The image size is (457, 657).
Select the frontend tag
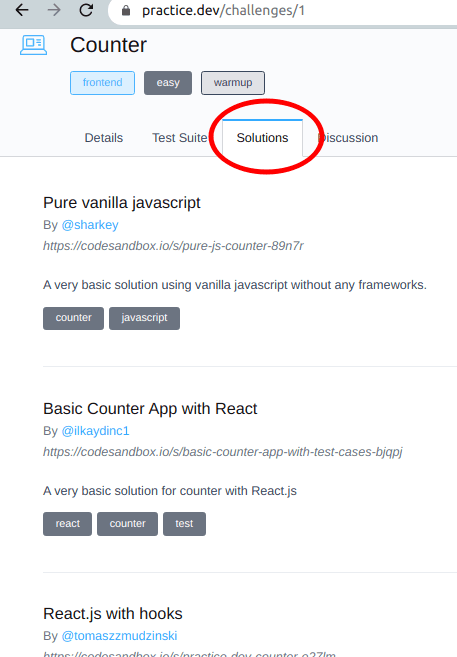(102, 83)
